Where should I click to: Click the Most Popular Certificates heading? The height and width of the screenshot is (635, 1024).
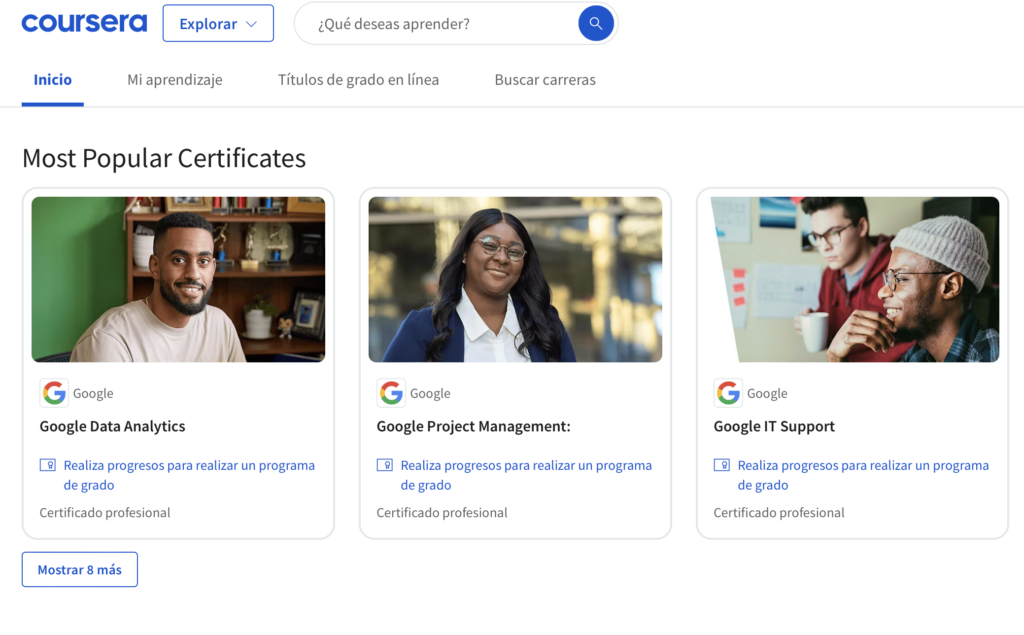point(164,158)
